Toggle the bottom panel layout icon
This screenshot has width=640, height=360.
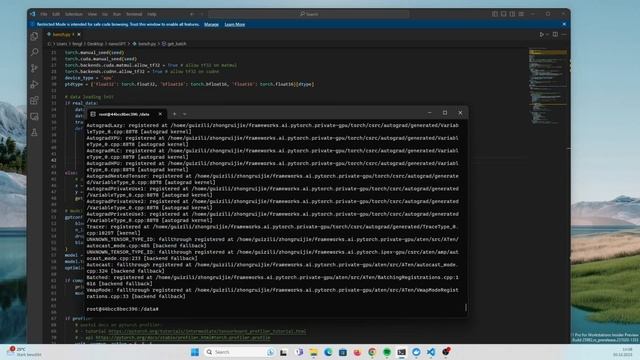click(x=504, y=14)
